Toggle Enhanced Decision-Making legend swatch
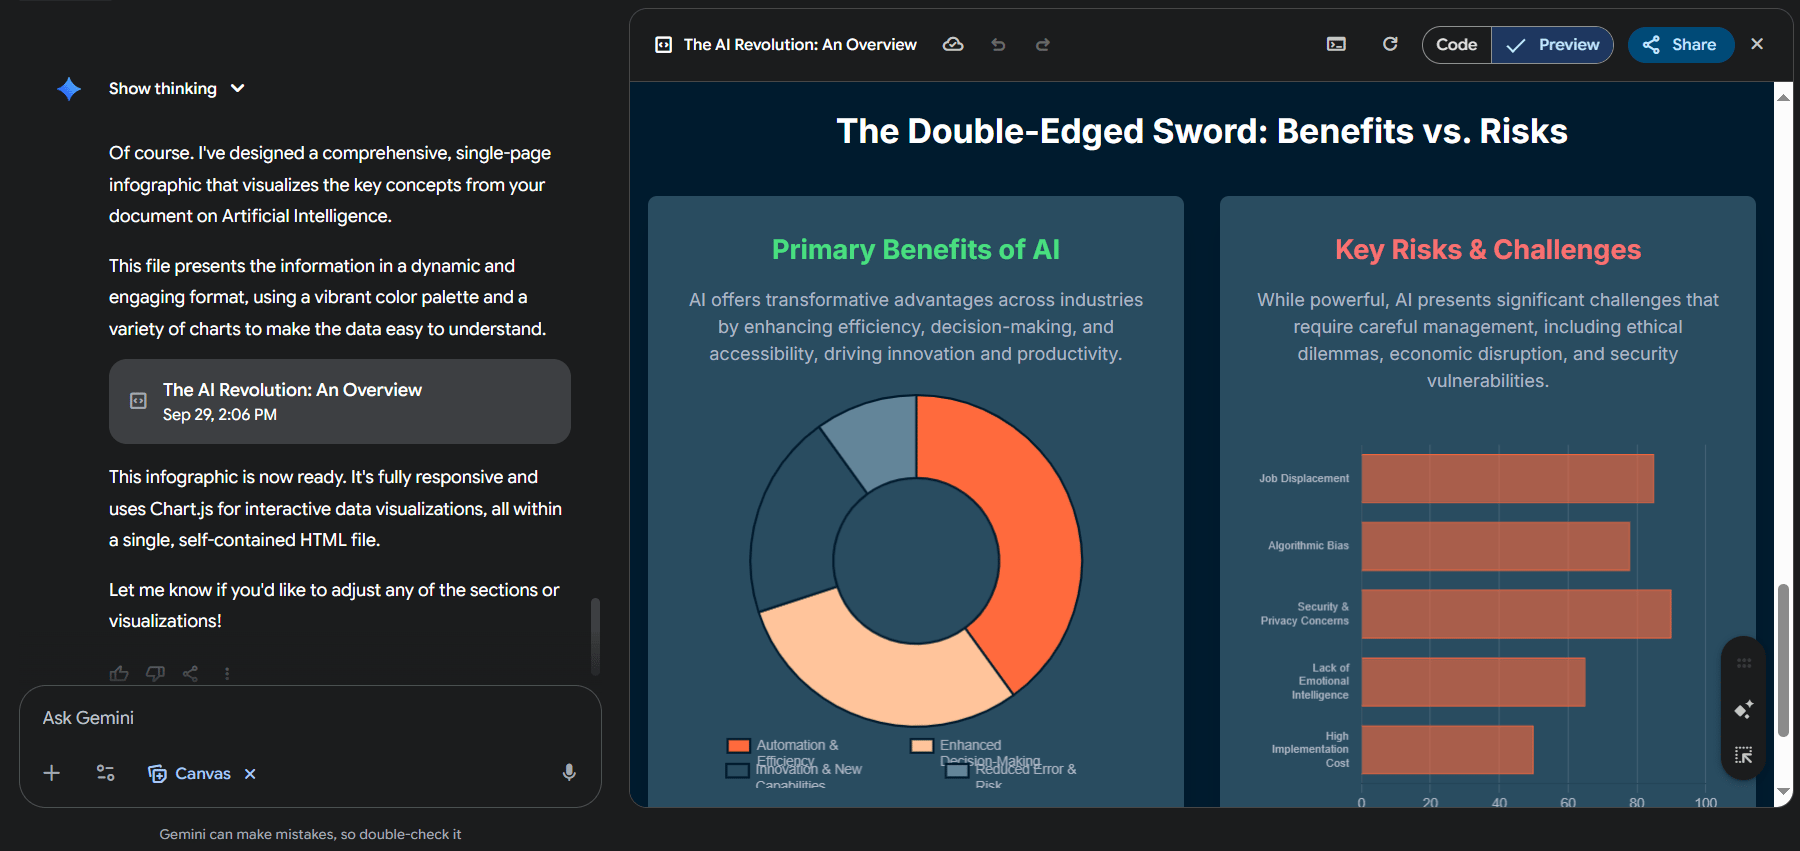 [x=922, y=746]
